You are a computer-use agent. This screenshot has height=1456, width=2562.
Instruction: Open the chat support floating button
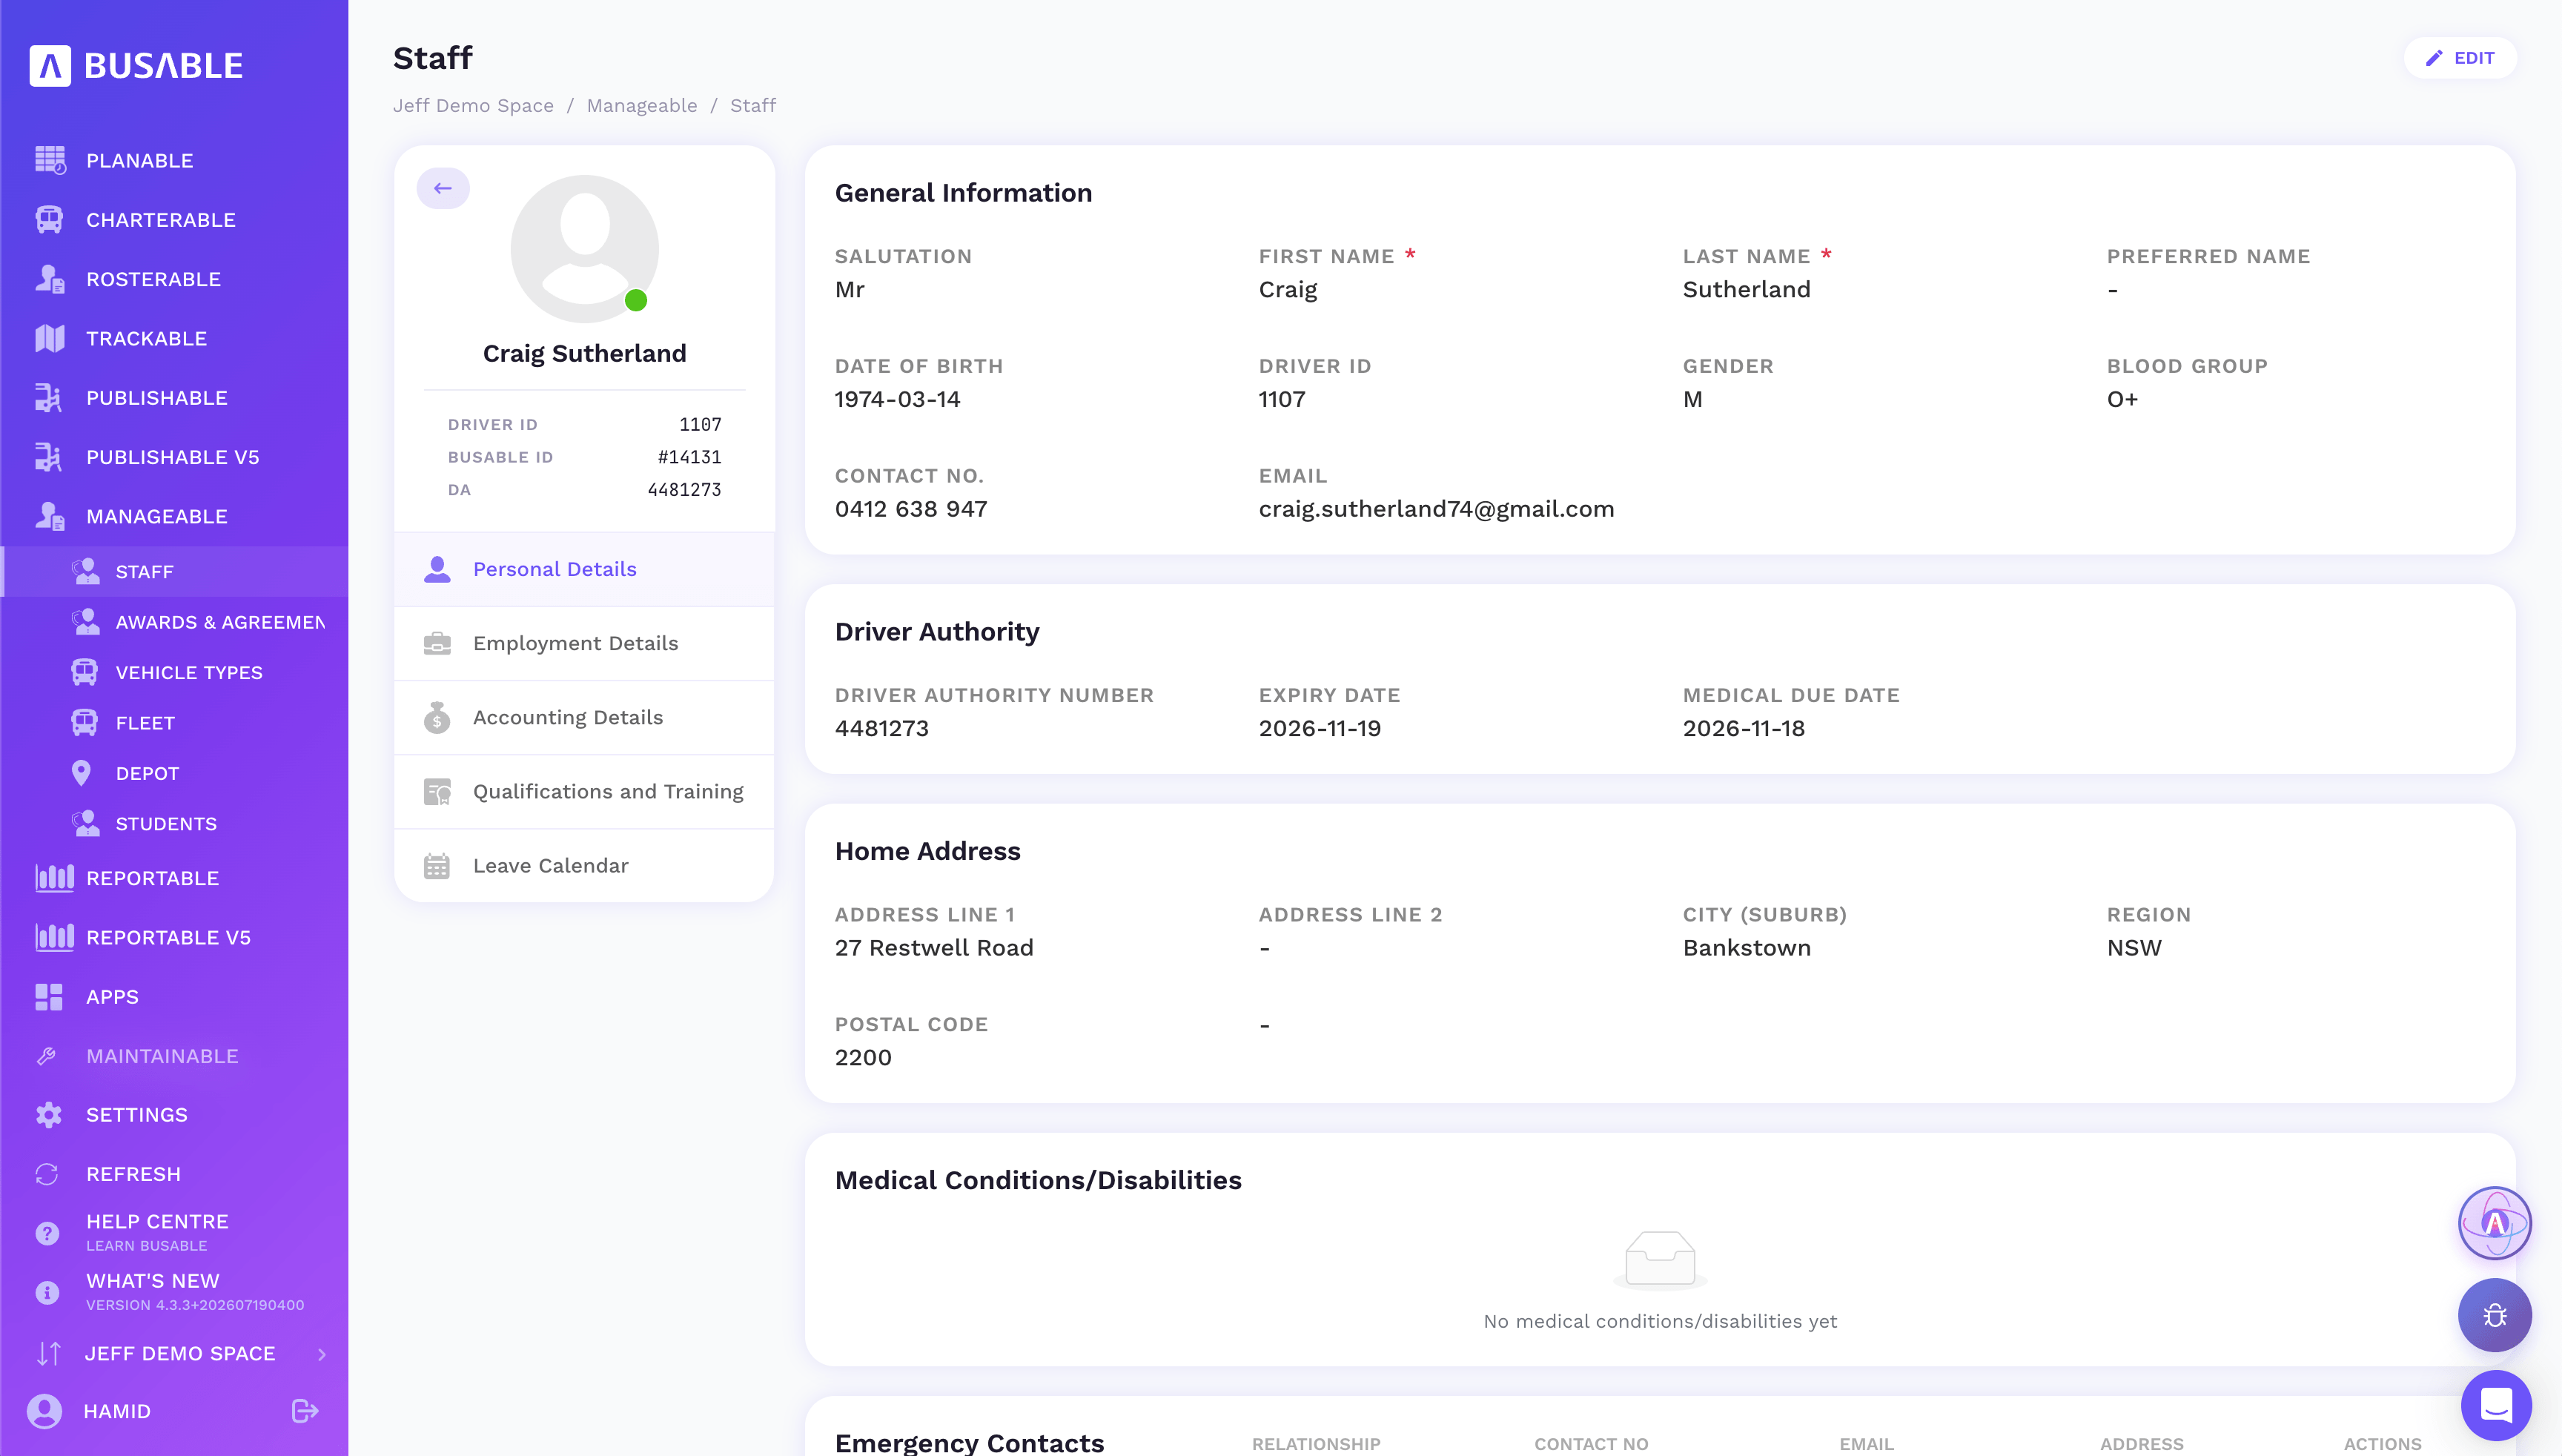coord(2496,1405)
